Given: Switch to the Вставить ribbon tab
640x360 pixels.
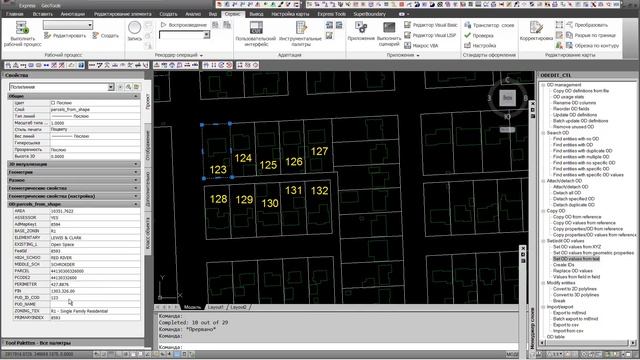Looking at the screenshot, I should [x=42, y=14].
